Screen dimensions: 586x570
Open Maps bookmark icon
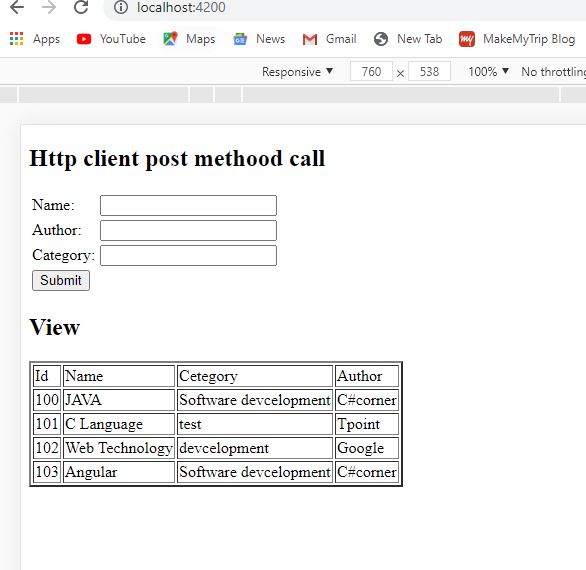coord(170,39)
